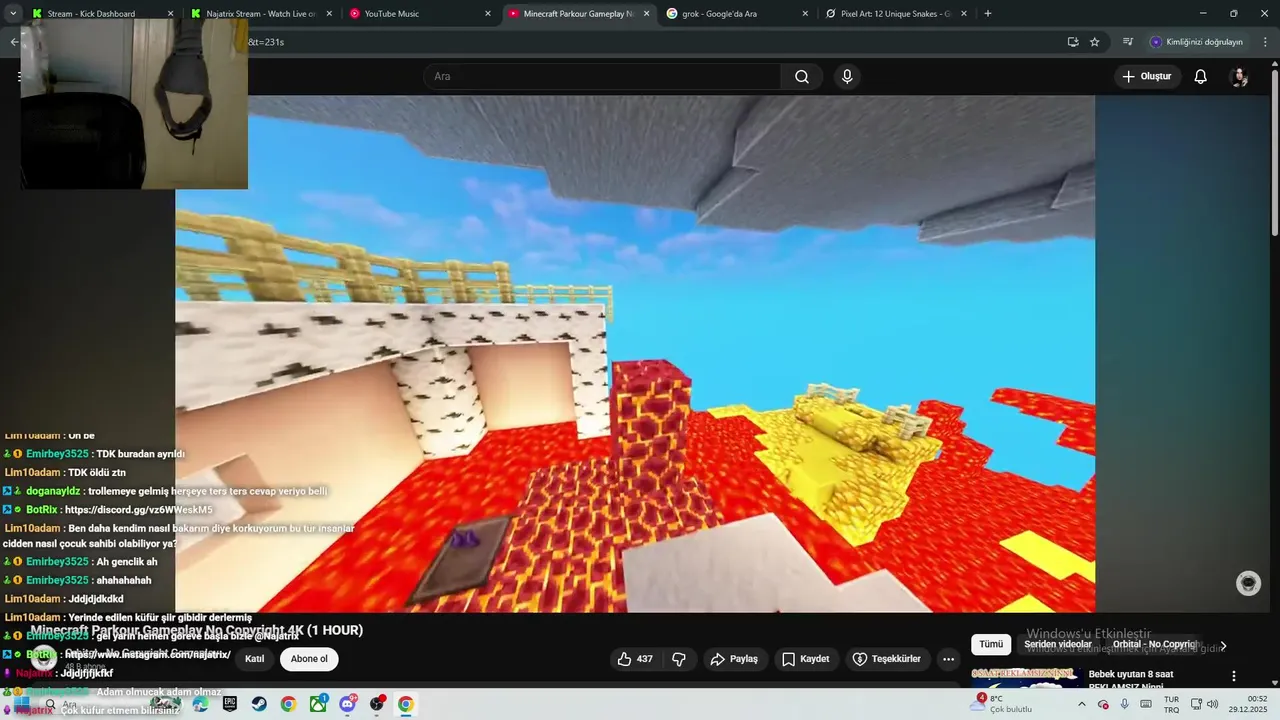Viewport: 1280px width, 720px height.
Task: Open Steam from taskbar
Action: tap(259, 704)
